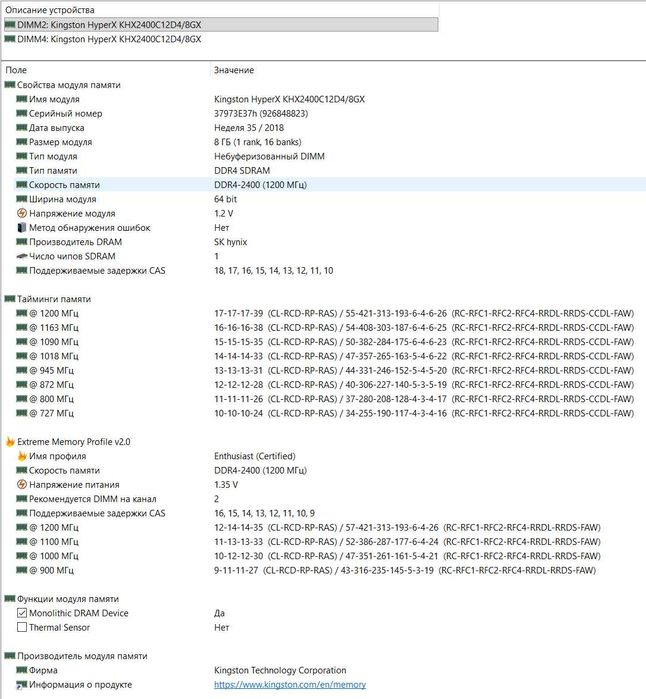Image resolution: width=646 pixels, height=699 pixels.
Task: Click icon beside Свойства модуля памяти
Action: coord(10,85)
